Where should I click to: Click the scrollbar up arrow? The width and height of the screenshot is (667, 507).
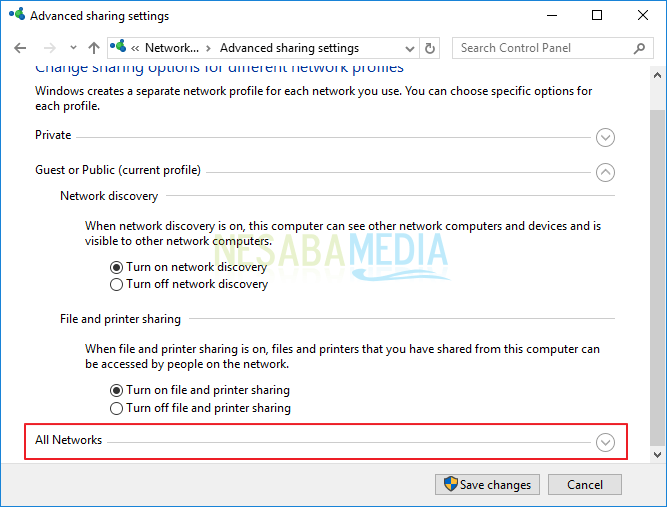coord(657,75)
